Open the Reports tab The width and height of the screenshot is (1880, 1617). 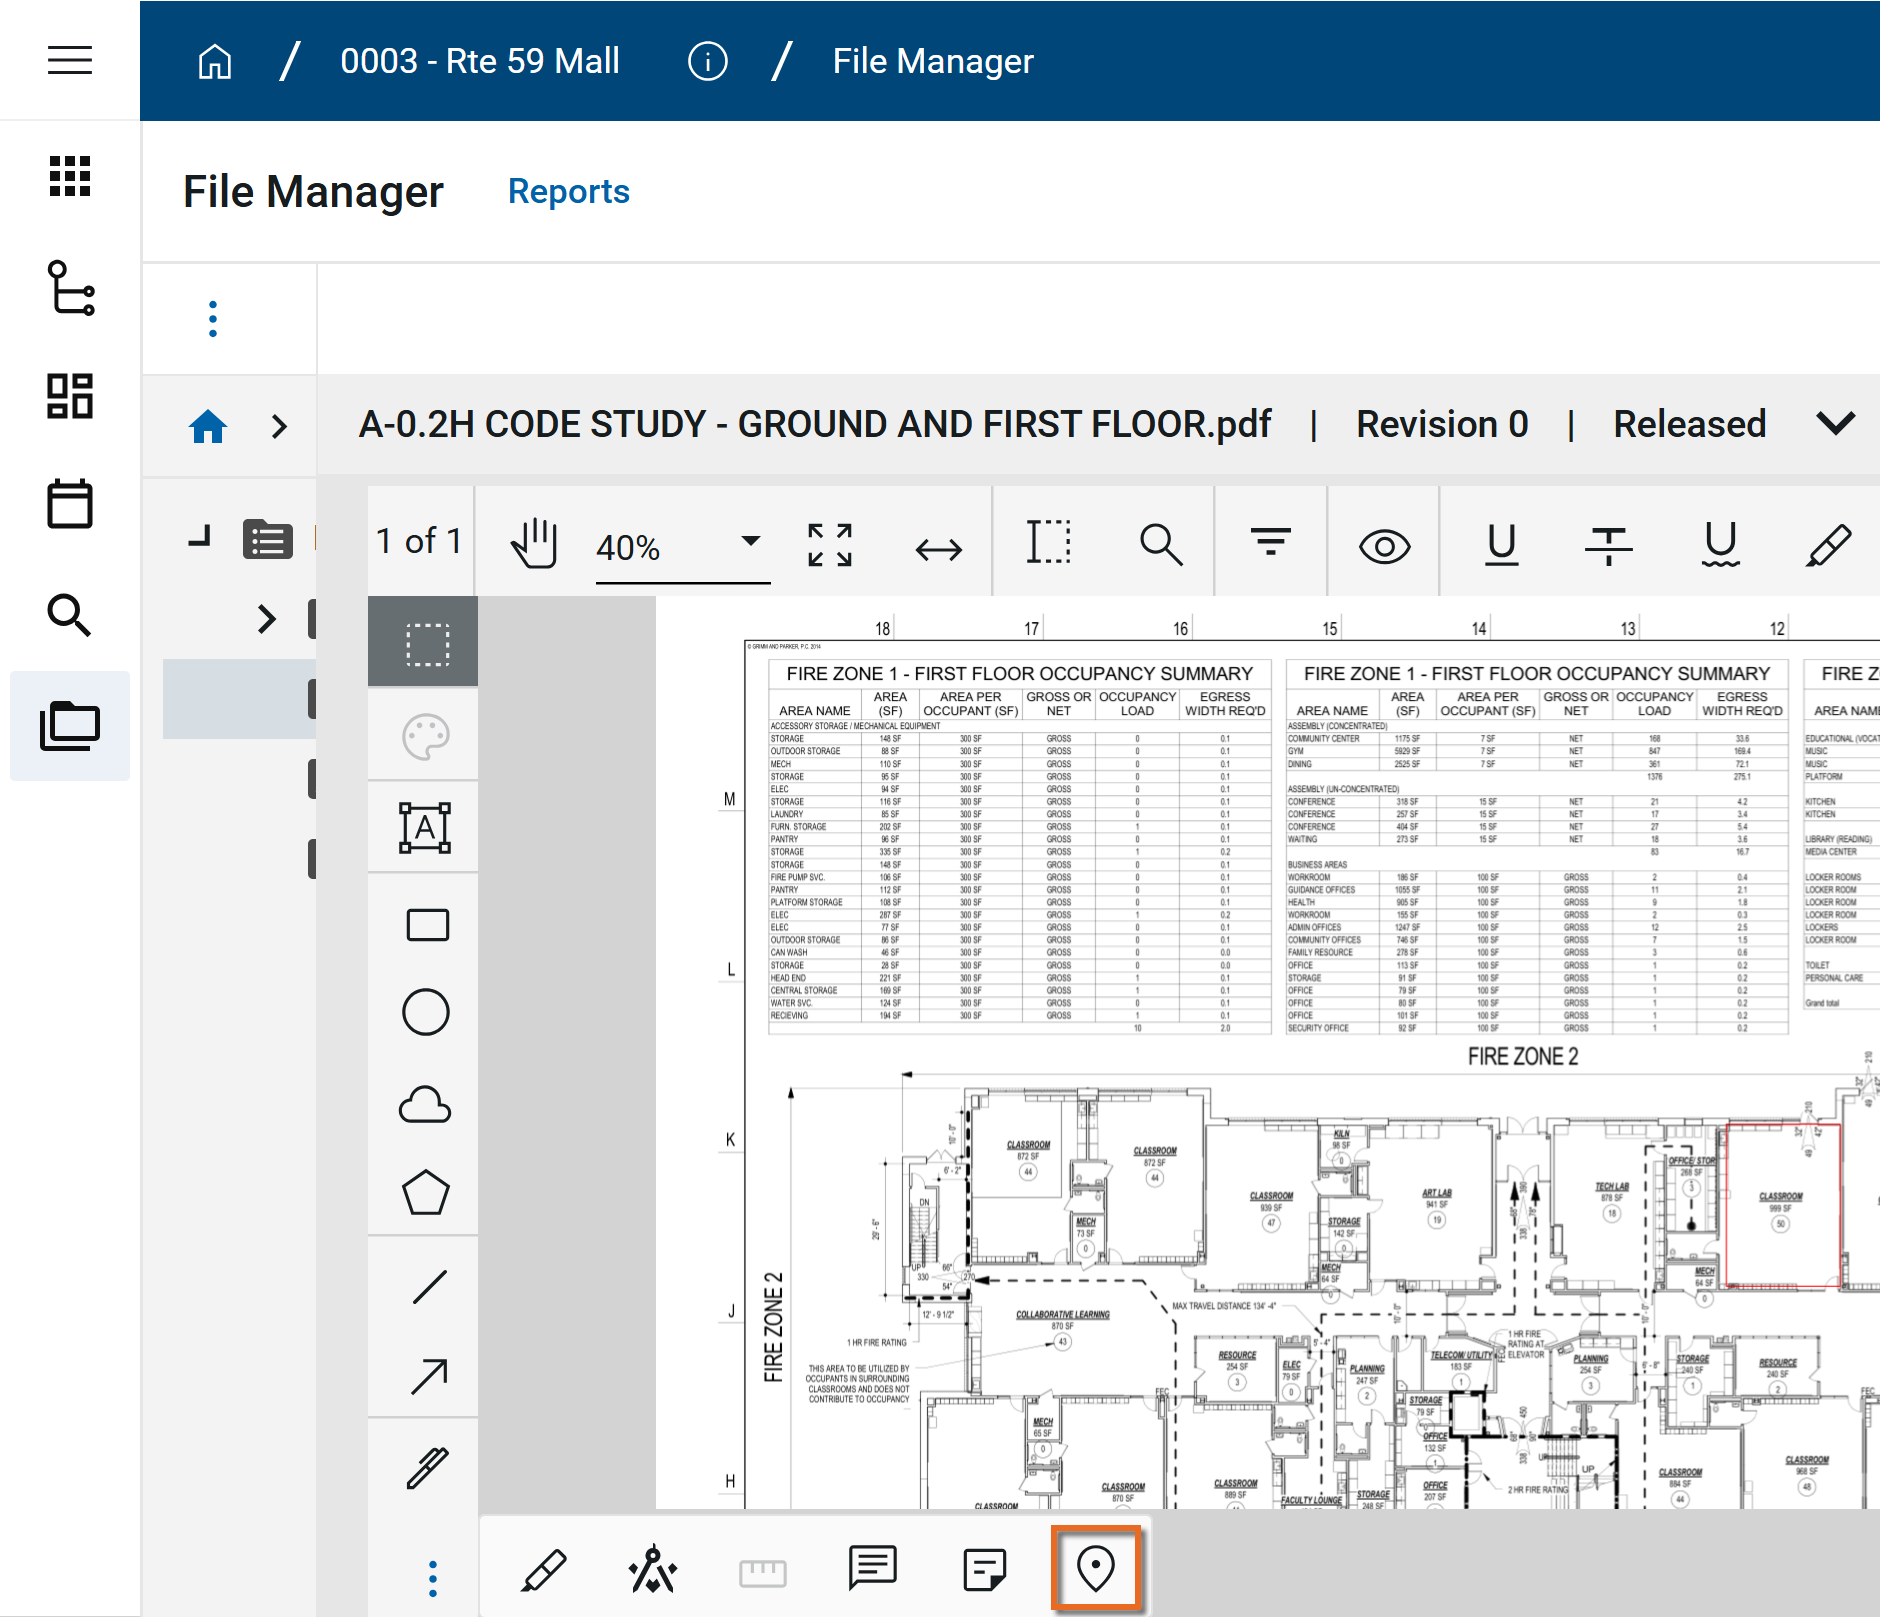[x=568, y=191]
